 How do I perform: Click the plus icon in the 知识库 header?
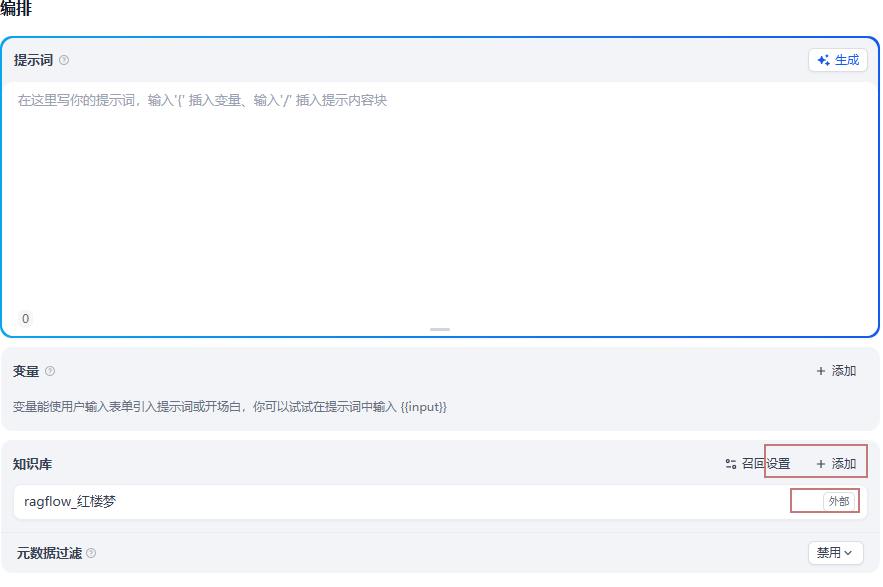tap(822, 462)
